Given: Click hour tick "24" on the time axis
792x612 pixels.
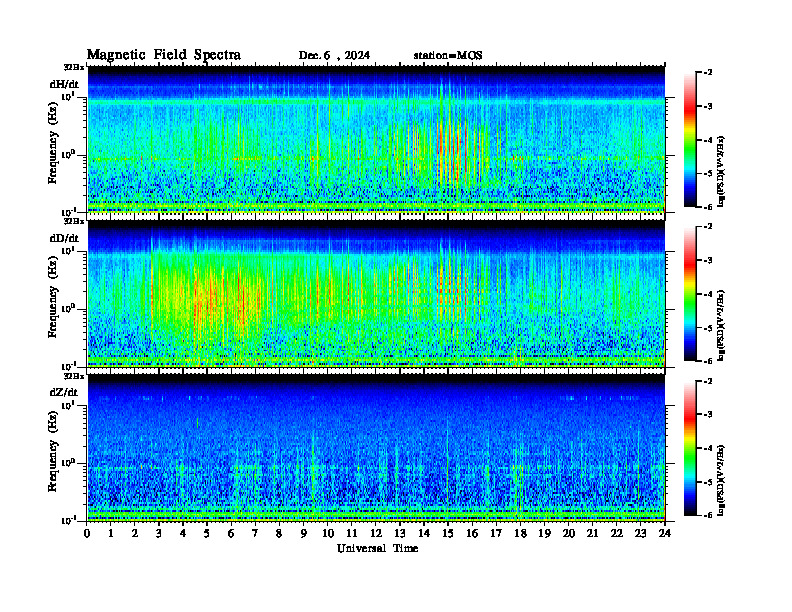Looking at the screenshot, I should 665,534.
